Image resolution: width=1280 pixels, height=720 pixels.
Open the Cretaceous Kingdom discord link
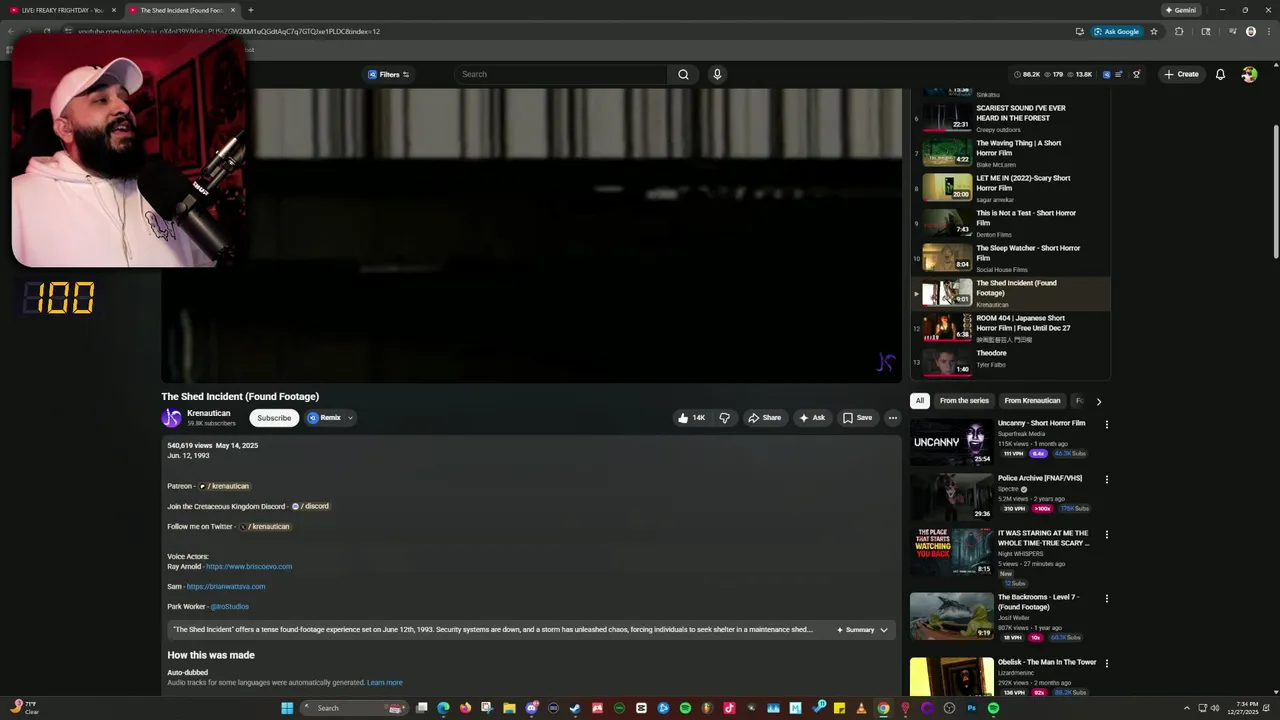tap(310, 507)
